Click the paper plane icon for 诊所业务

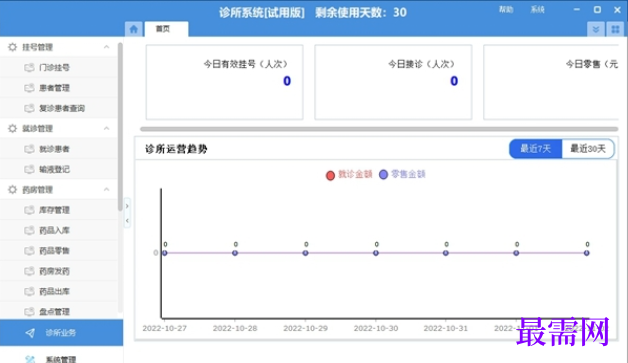click(x=30, y=333)
